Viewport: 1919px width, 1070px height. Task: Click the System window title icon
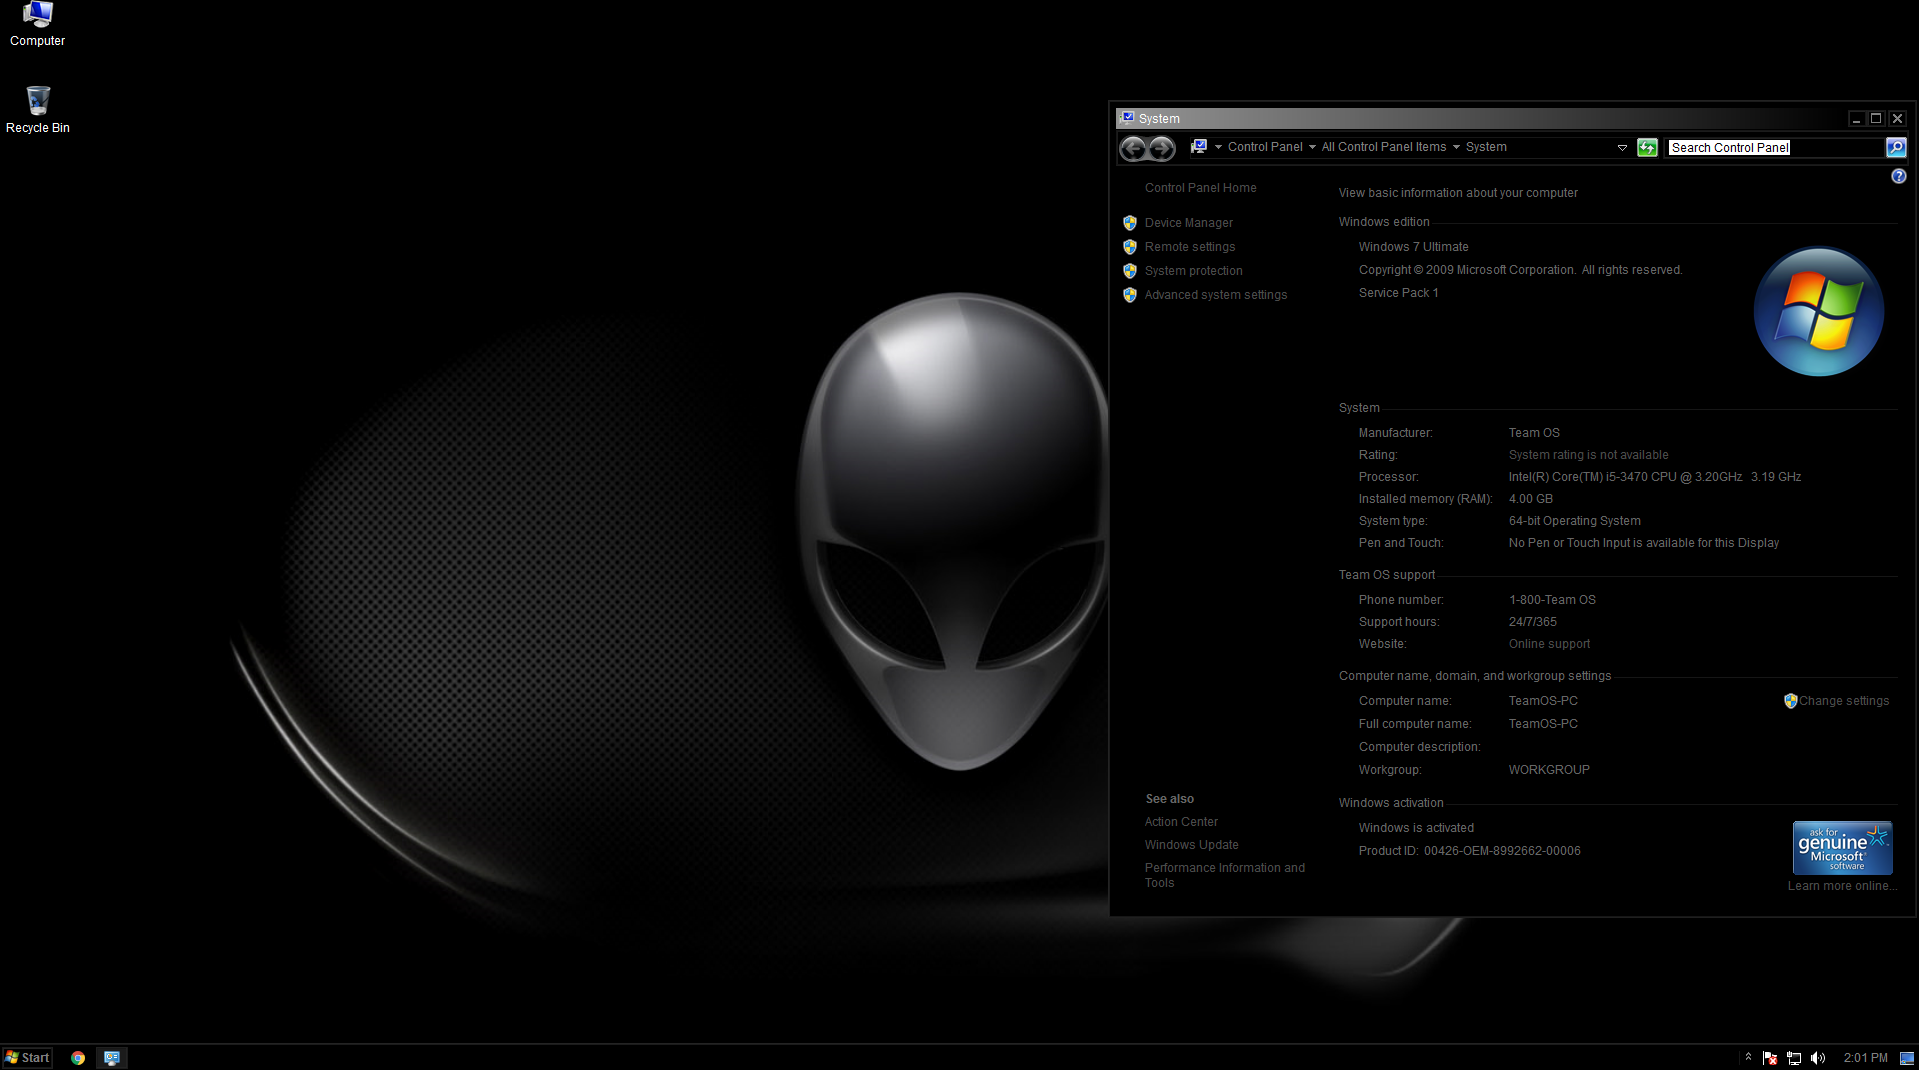click(x=1128, y=118)
